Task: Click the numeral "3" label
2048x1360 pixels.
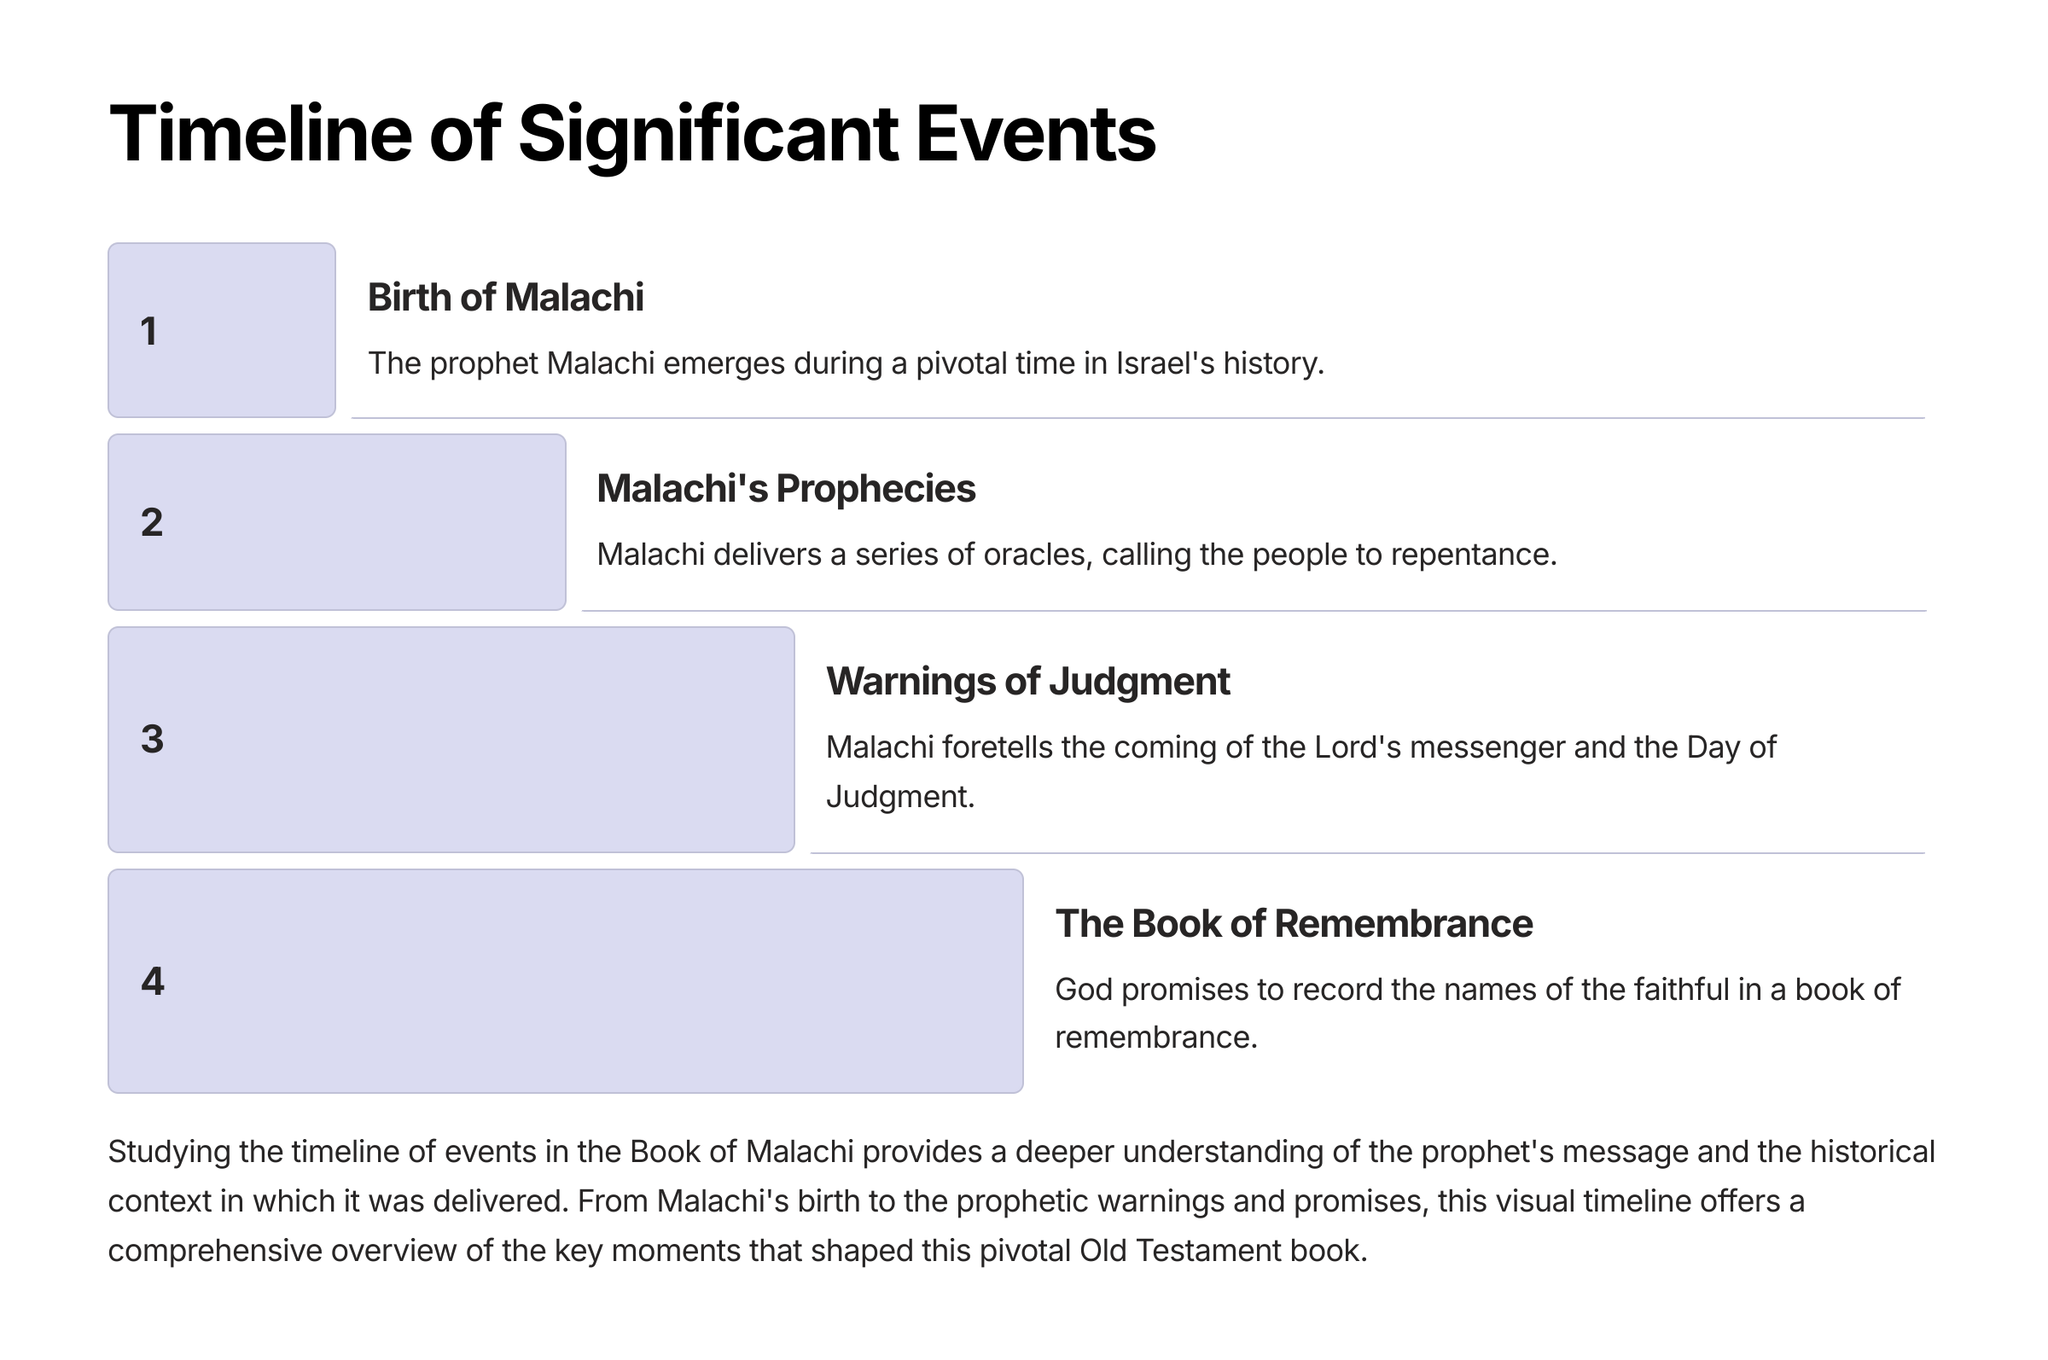Action: (152, 740)
